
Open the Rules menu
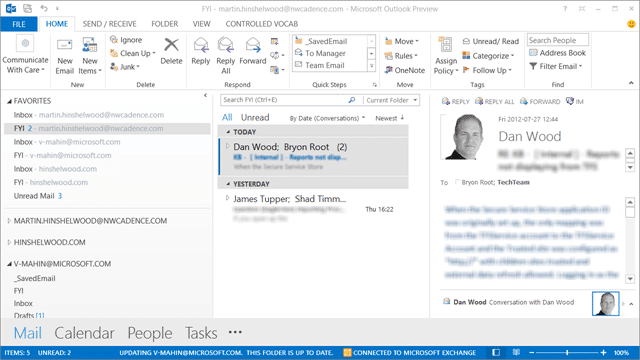pyautogui.click(x=401, y=56)
